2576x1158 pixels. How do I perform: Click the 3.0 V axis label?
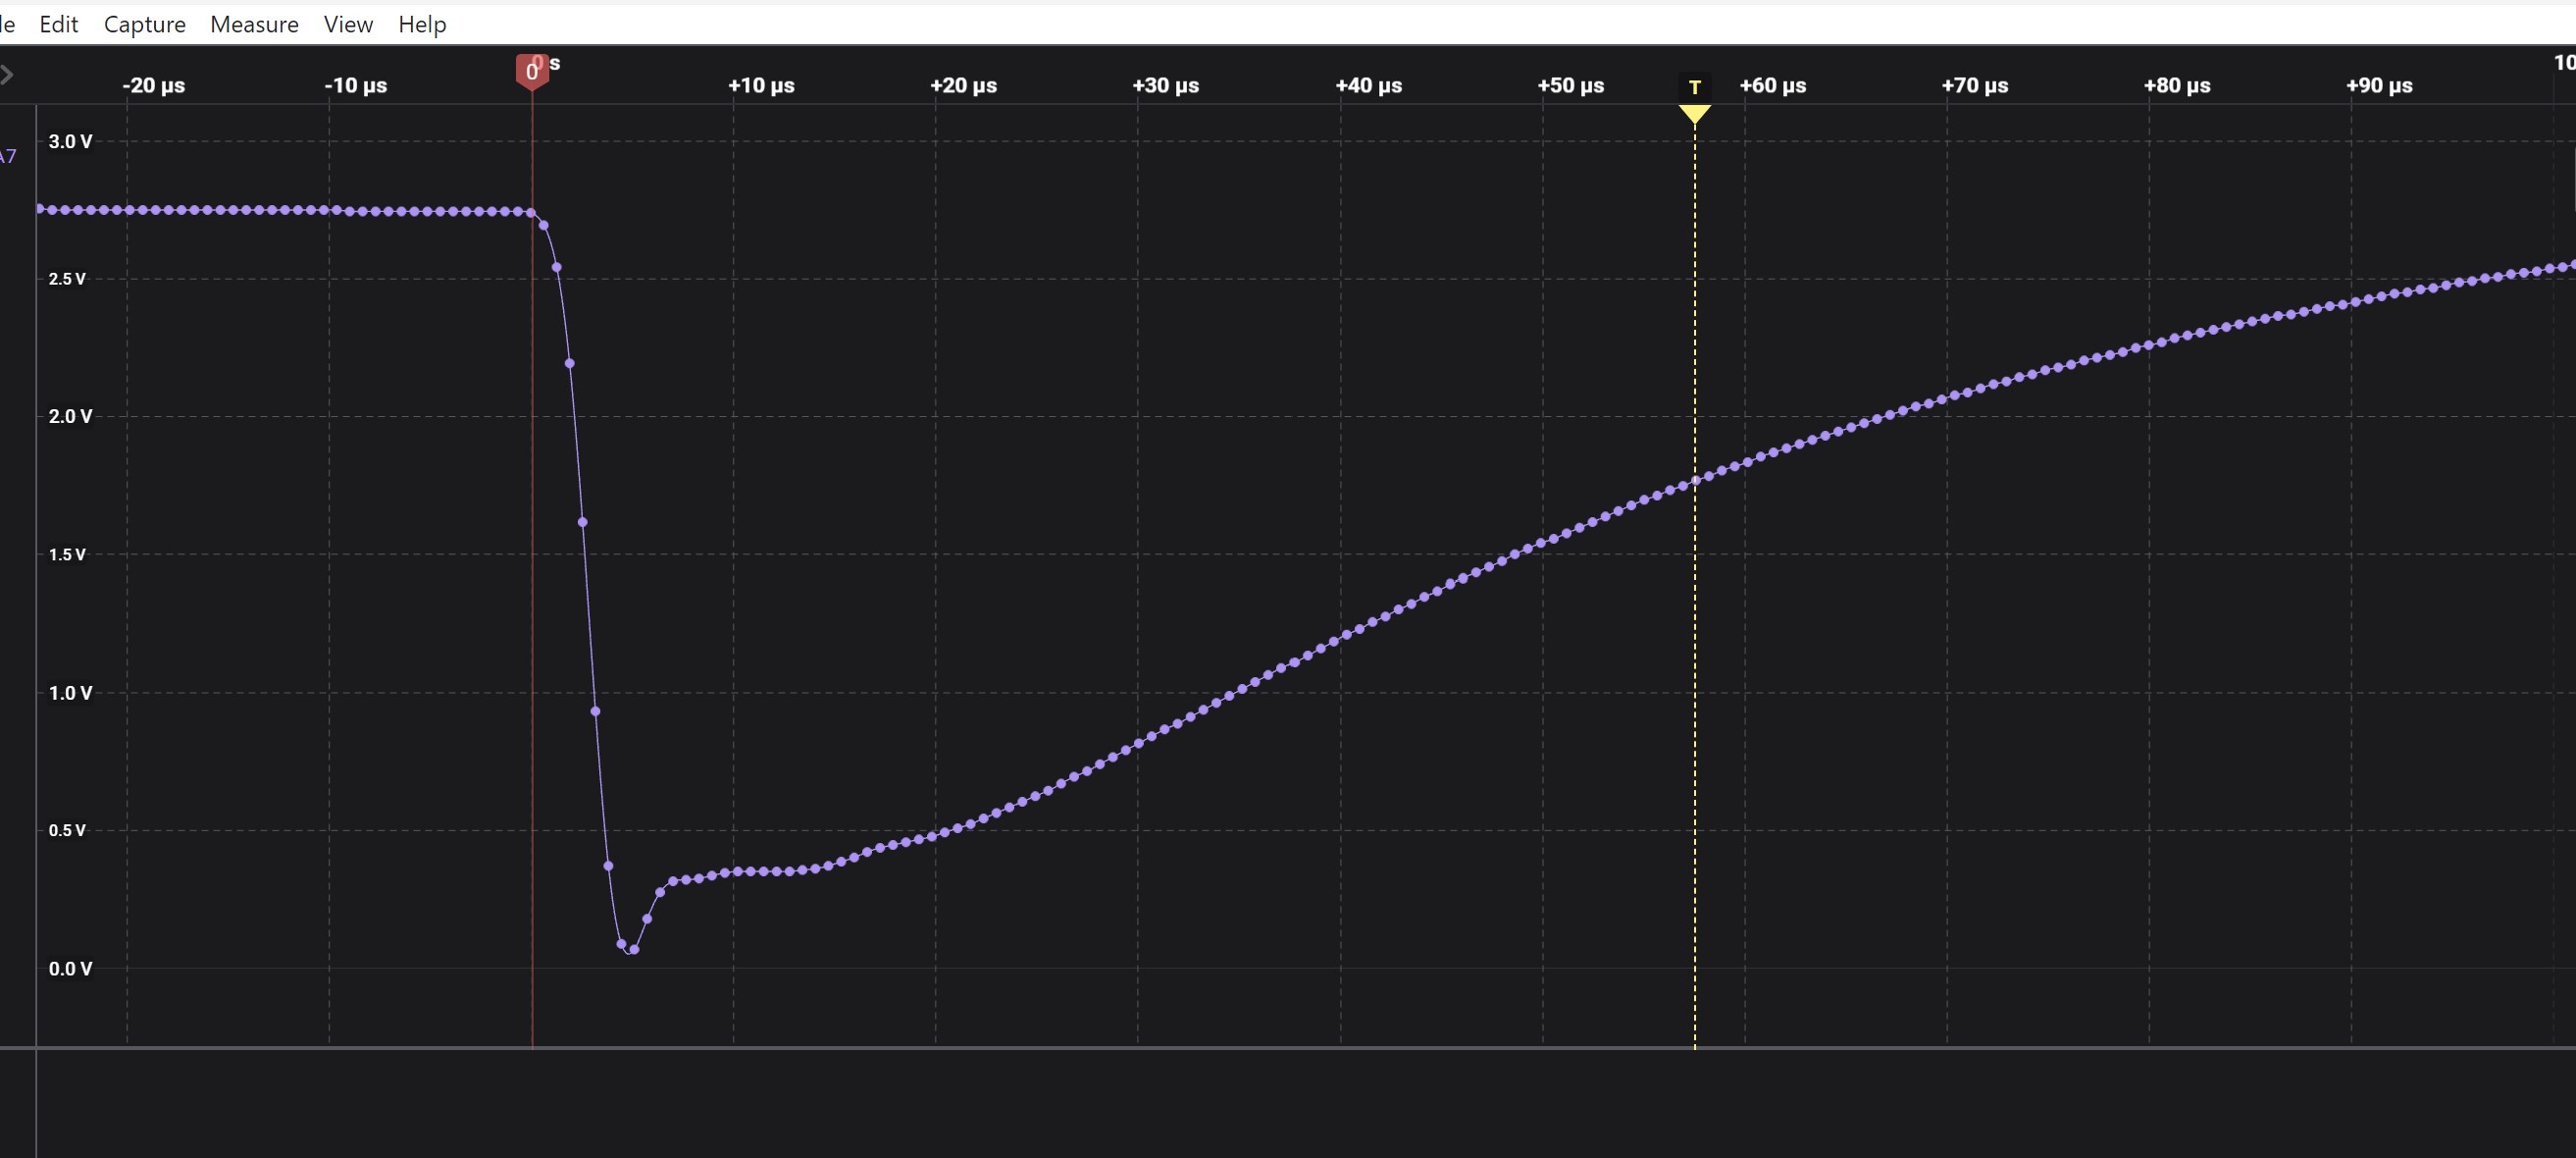pyautogui.click(x=70, y=142)
